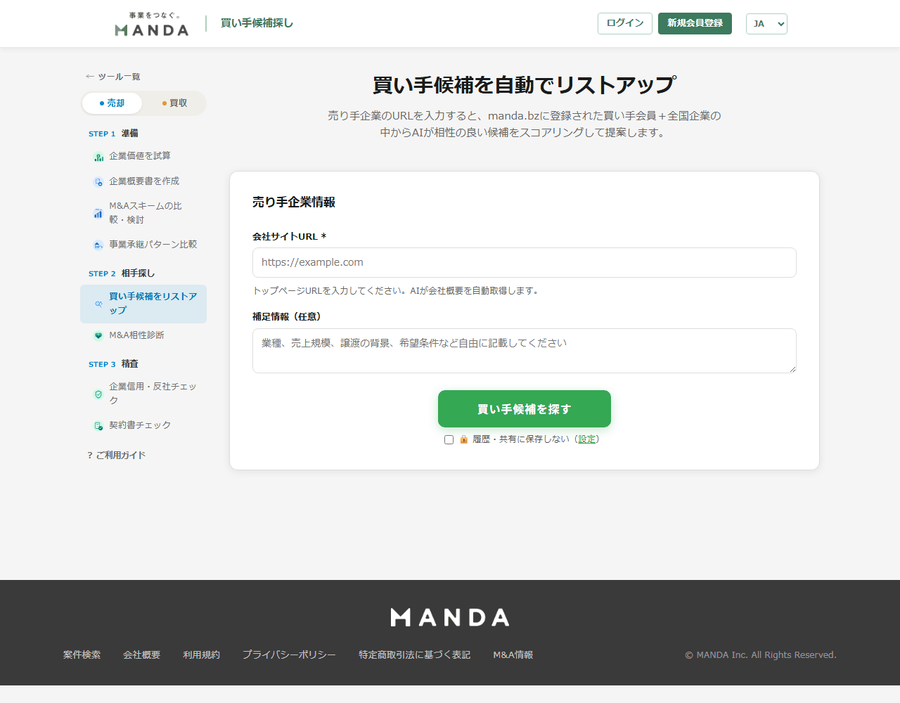Open M&A相性診断 in the sidebar
Viewport: 900px width, 703px height.
tap(143, 335)
